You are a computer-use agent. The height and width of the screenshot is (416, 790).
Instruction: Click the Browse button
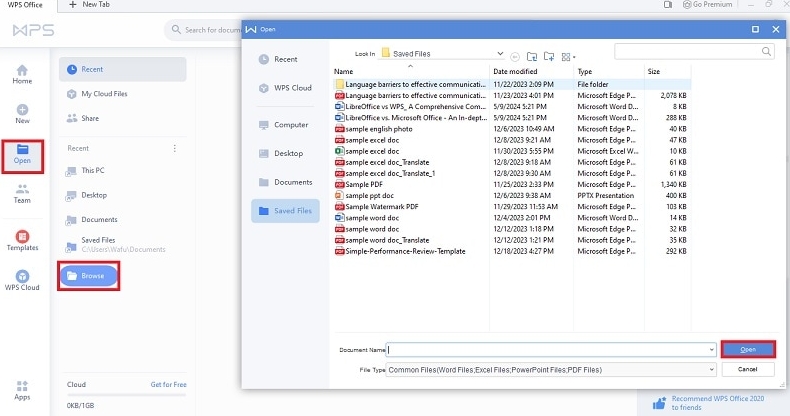88,275
